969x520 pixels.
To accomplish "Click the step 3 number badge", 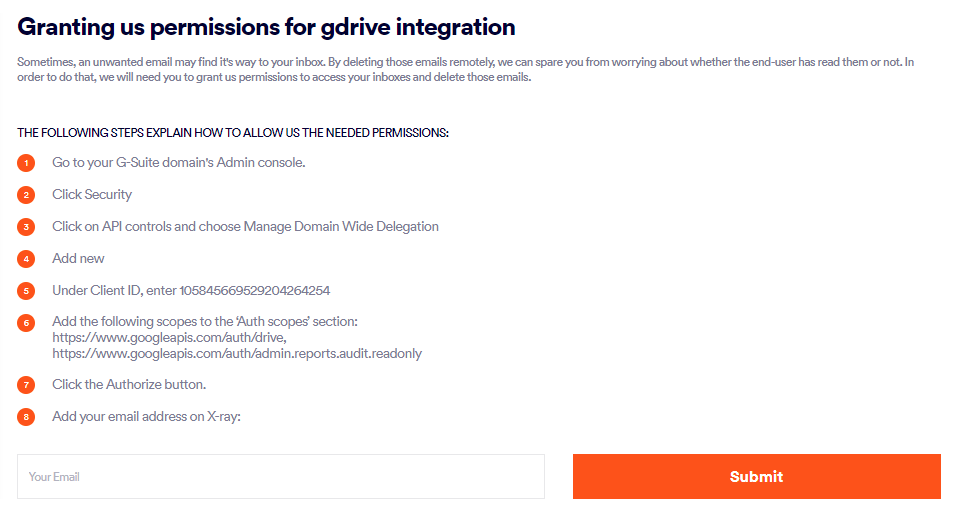I will pos(26,227).
